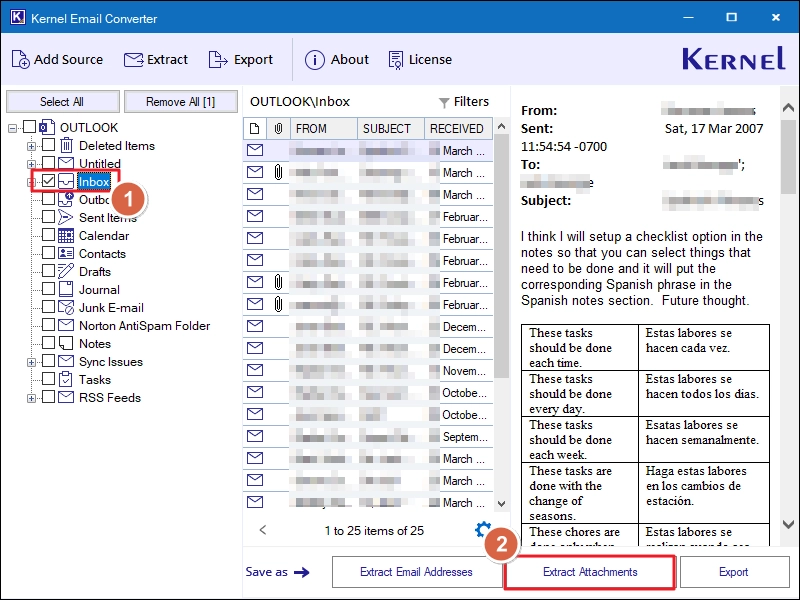This screenshot has height=600, width=800.
Task: Click the Remove All [1] button
Action: pyautogui.click(x=181, y=102)
